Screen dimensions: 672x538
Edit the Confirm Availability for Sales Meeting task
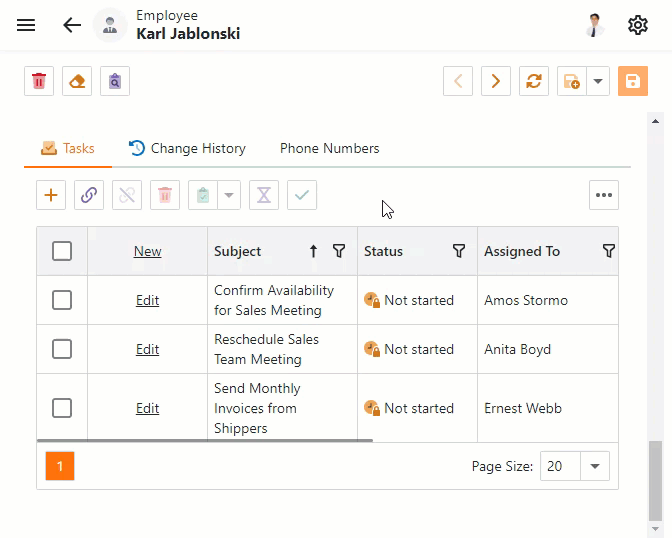coord(147,300)
